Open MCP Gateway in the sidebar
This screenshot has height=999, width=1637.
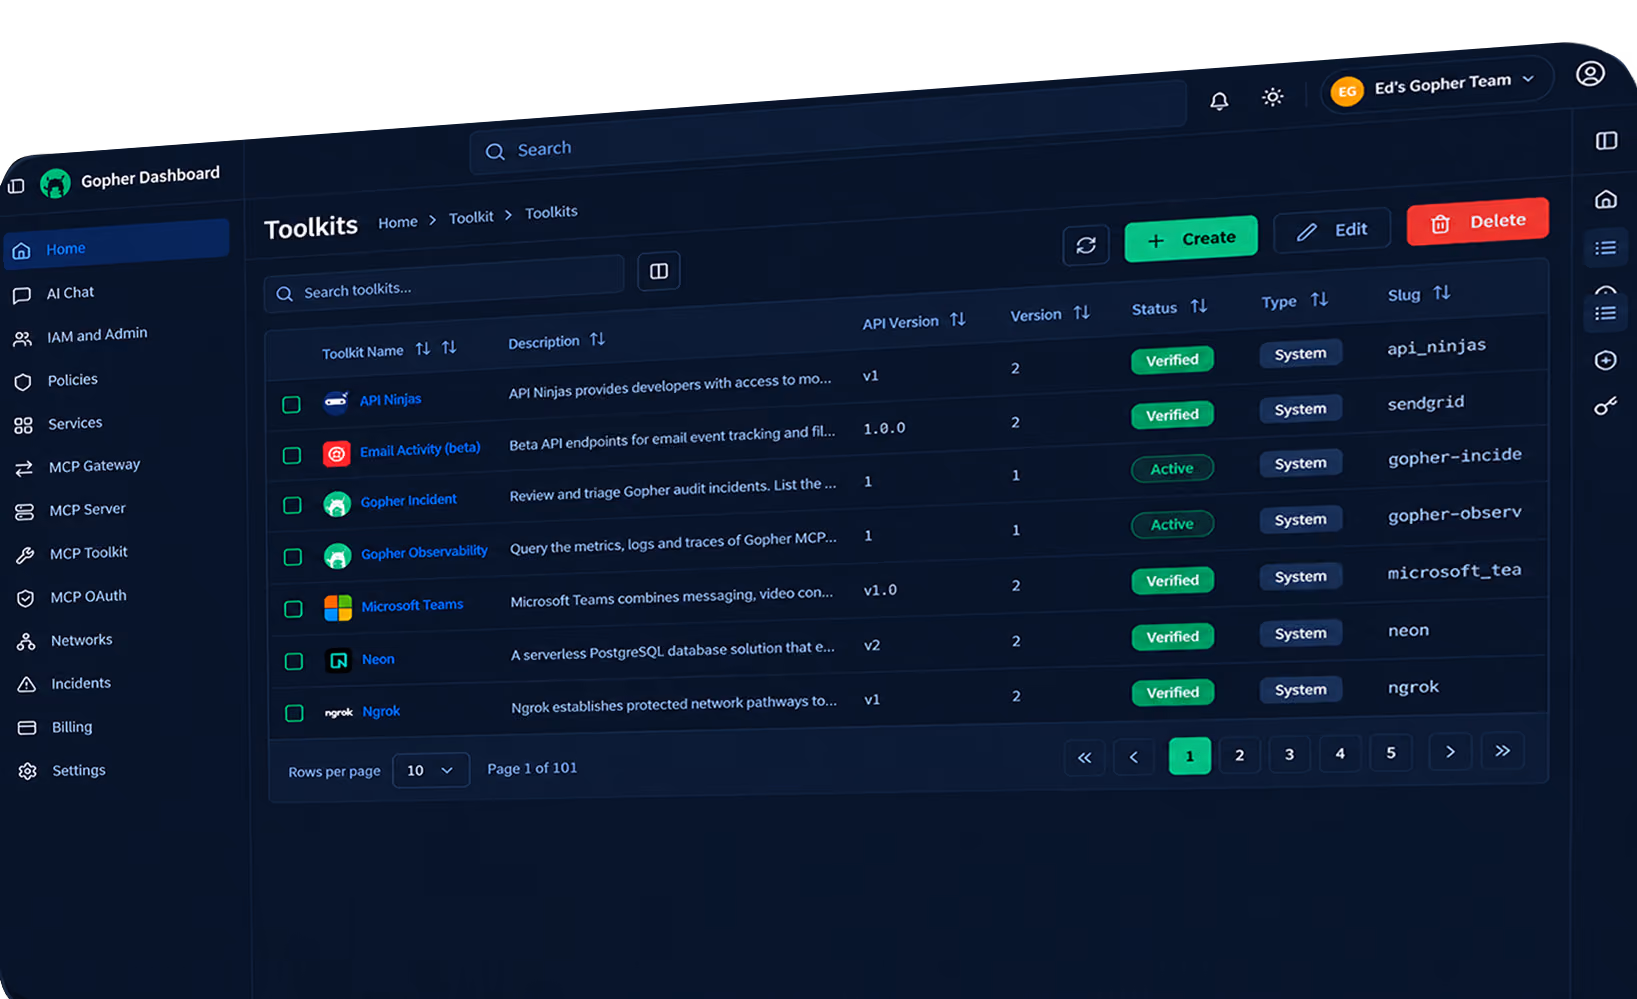coord(94,466)
